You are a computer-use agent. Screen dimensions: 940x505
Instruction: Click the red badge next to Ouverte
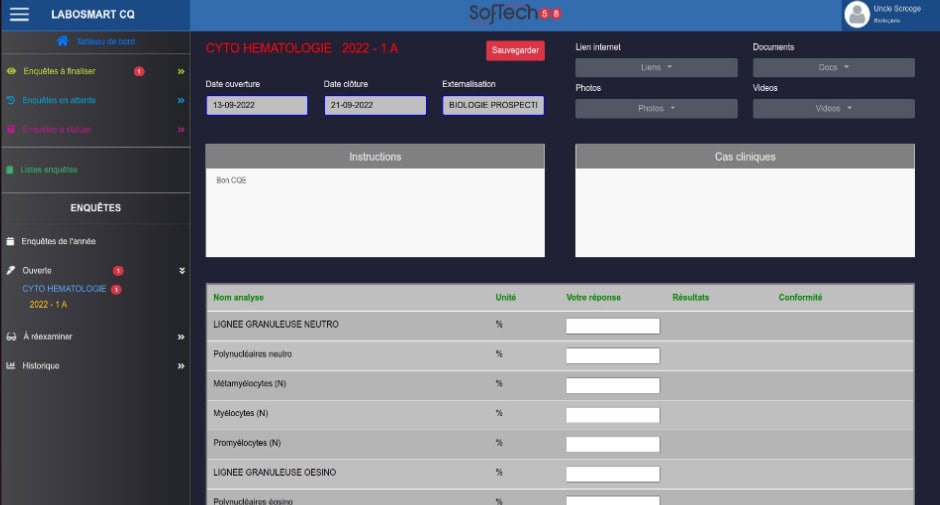point(118,270)
